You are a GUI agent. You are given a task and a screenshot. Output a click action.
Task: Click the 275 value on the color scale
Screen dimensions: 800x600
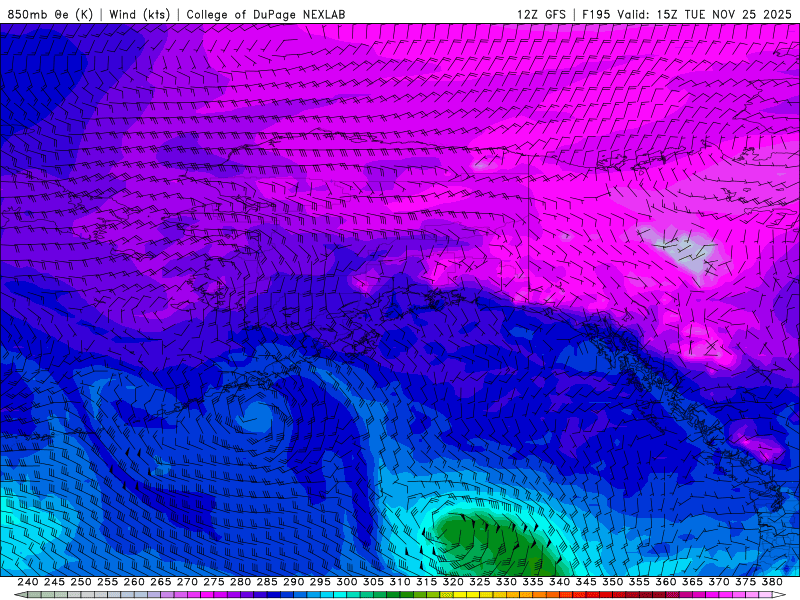(x=214, y=582)
